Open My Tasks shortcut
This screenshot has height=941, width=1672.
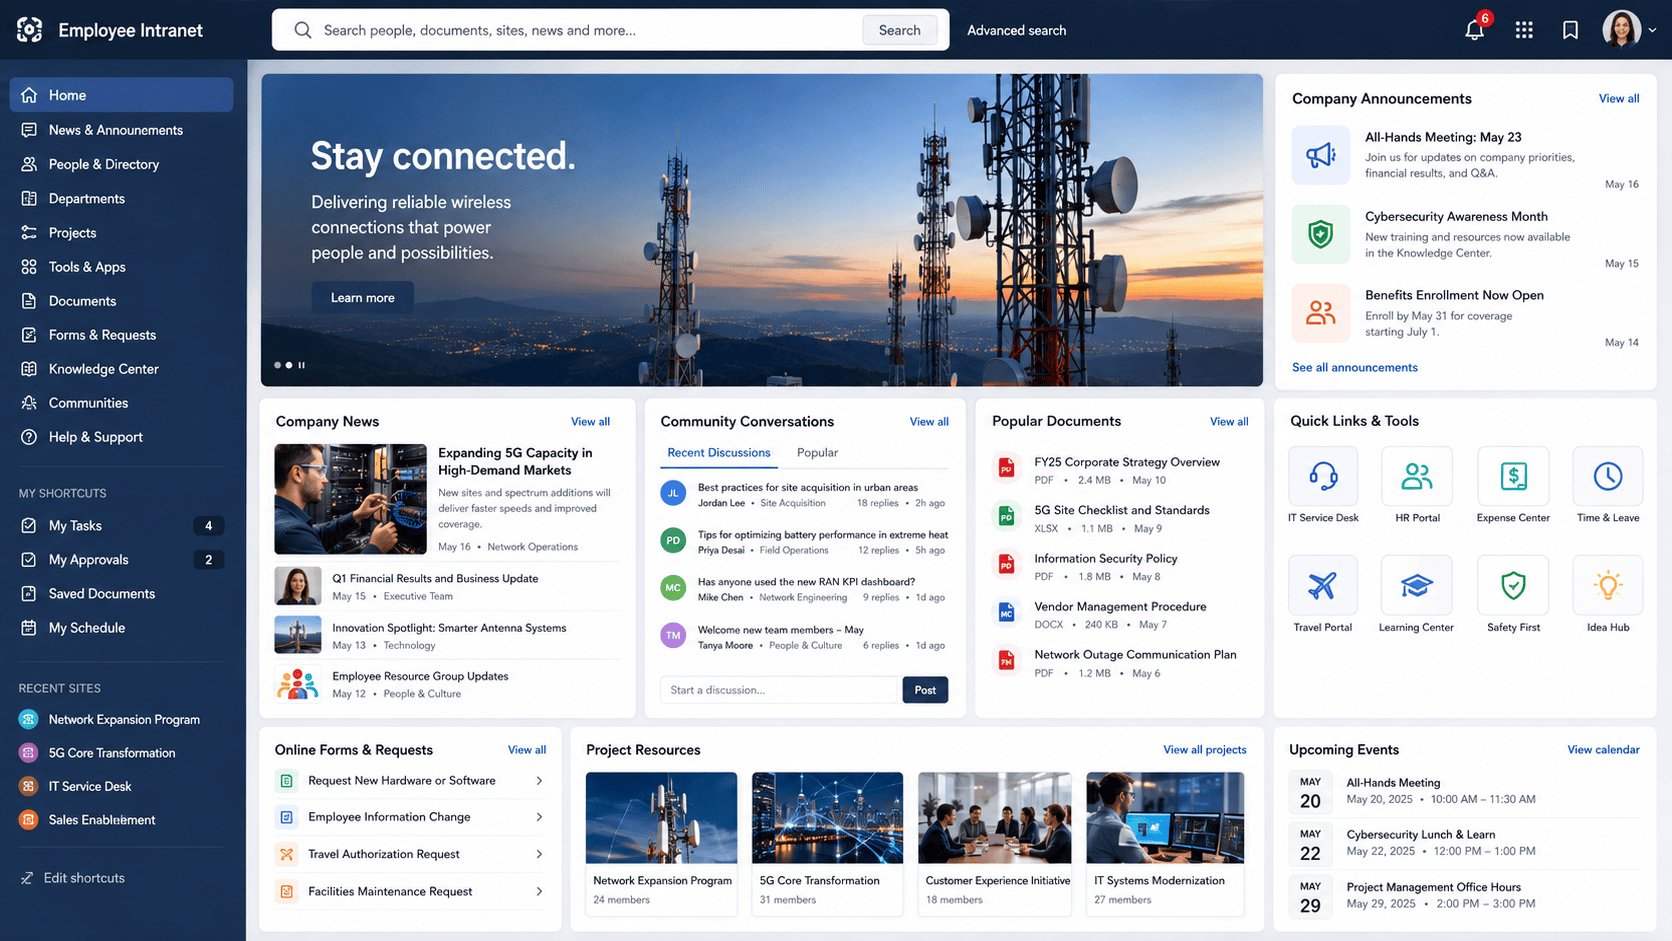tap(121, 526)
